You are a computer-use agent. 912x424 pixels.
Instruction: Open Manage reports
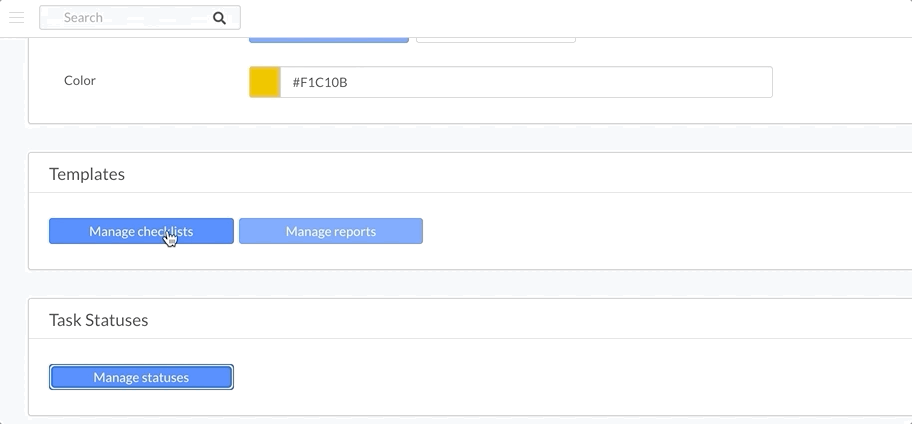click(x=331, y=231)
